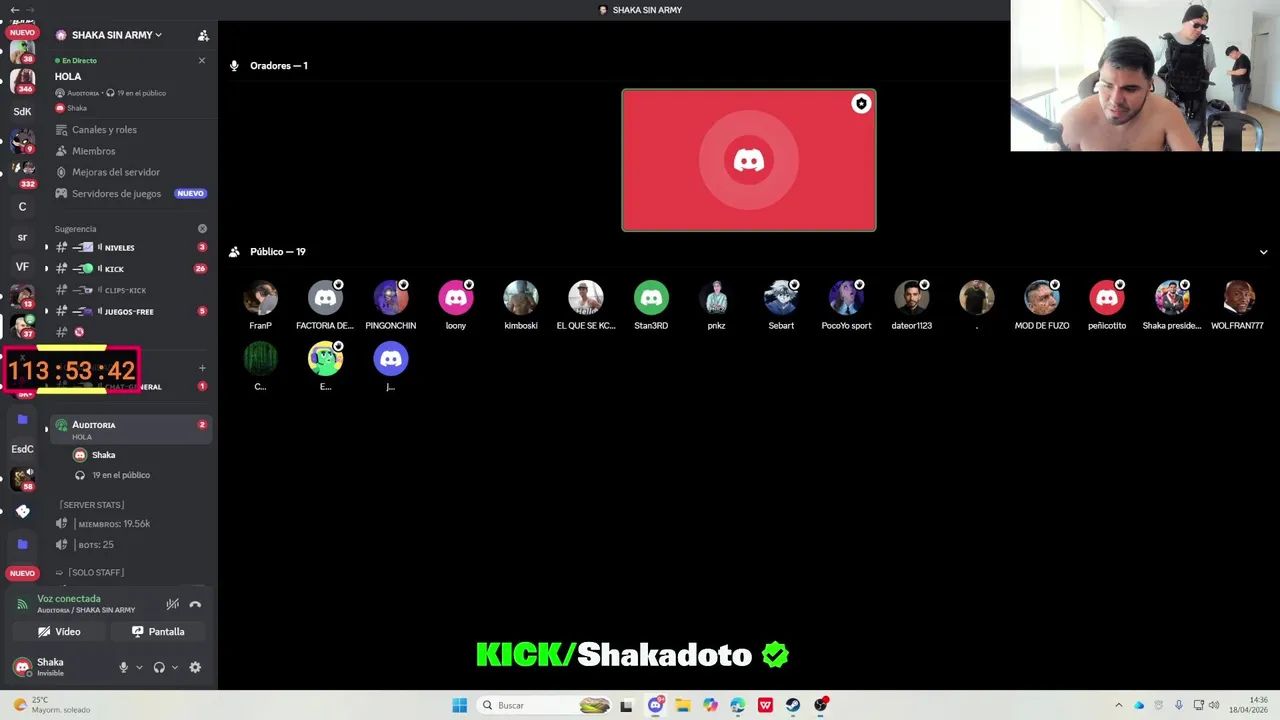Click moderator shield badge on speaker tile

tap(861, 104)
